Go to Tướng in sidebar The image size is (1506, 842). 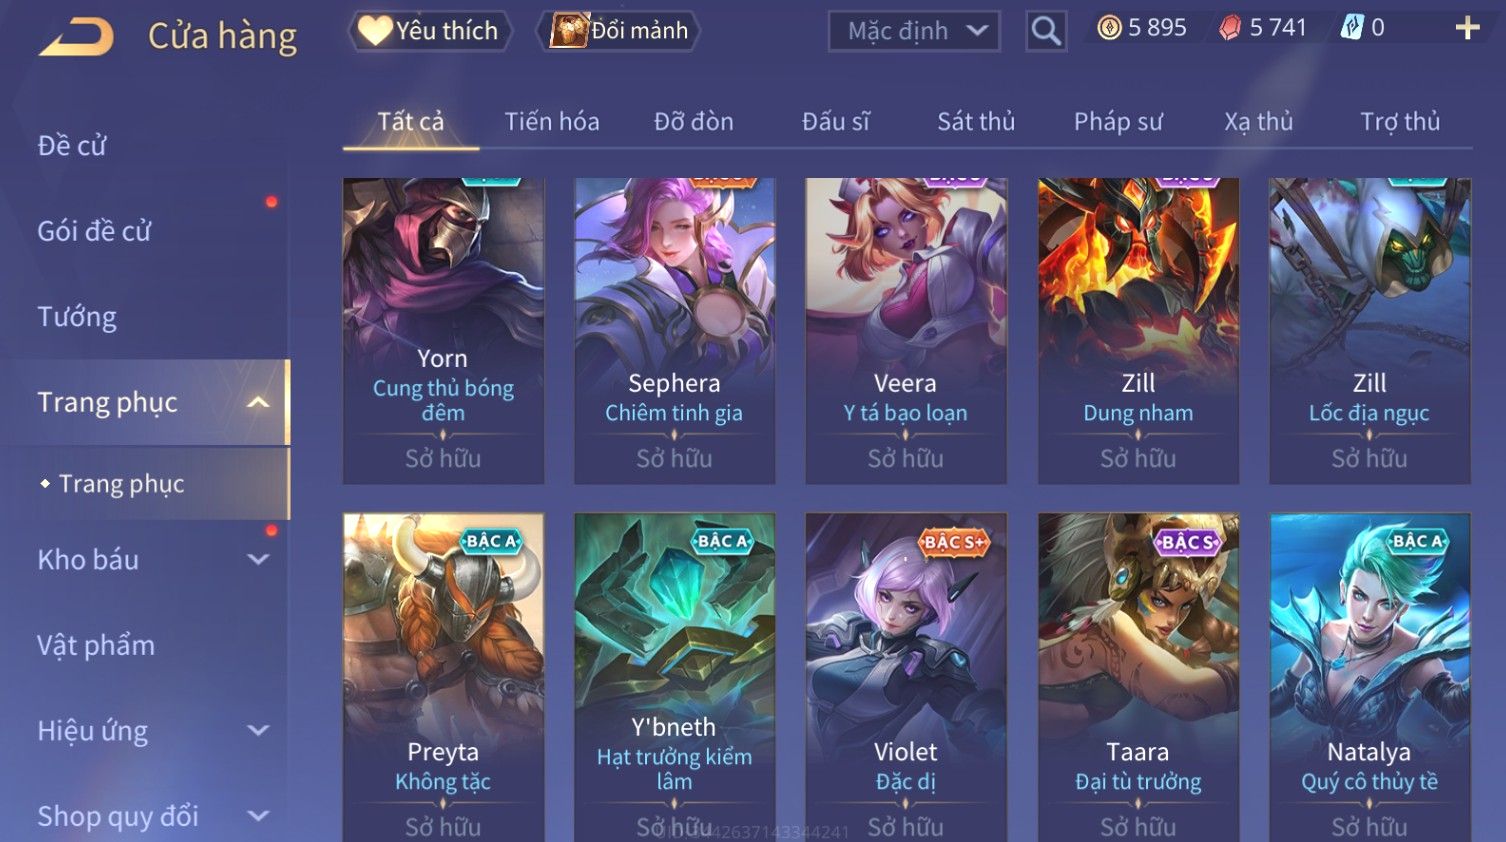[x=77, y=317]
